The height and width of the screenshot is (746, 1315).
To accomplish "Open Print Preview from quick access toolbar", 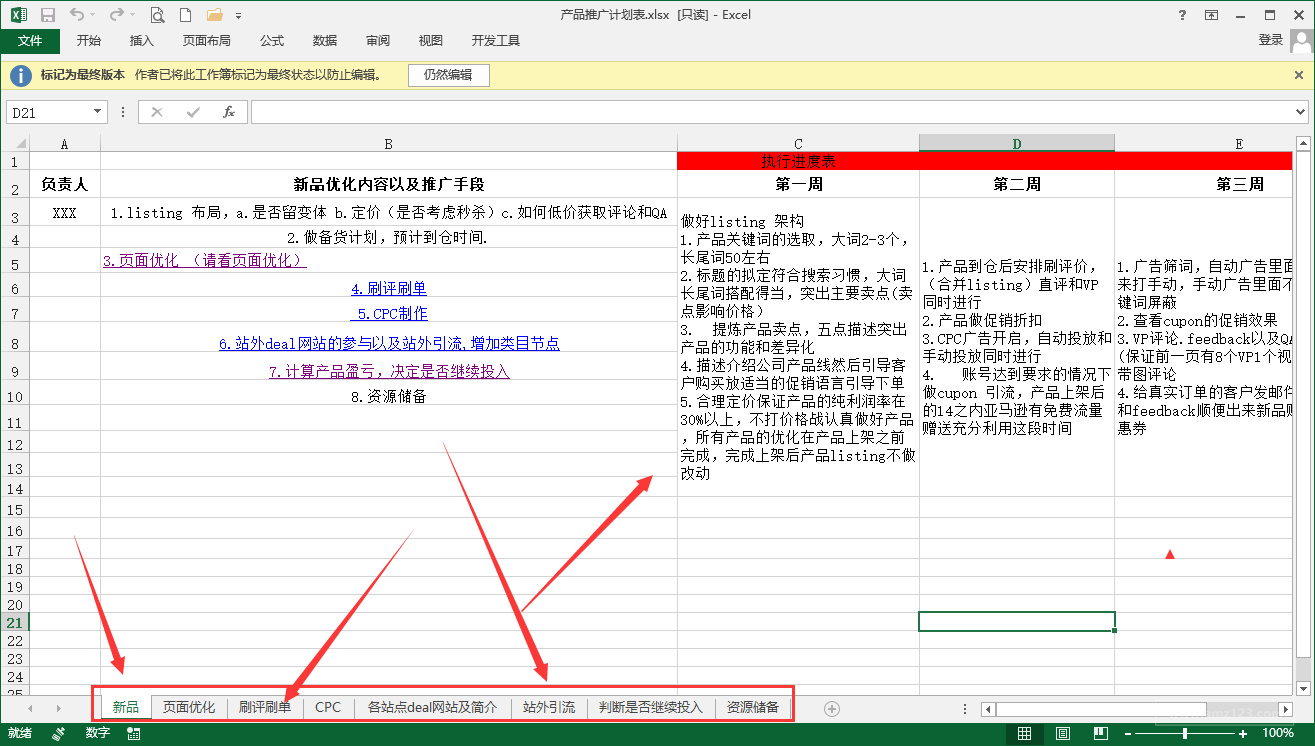I will tap(158, 15).
